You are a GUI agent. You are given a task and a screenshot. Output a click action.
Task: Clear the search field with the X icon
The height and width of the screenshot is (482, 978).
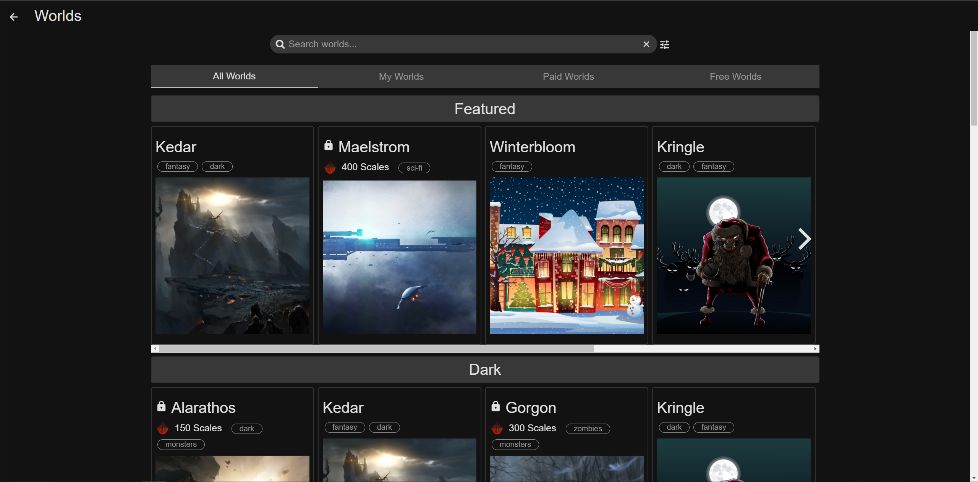(x=646, y=44)
